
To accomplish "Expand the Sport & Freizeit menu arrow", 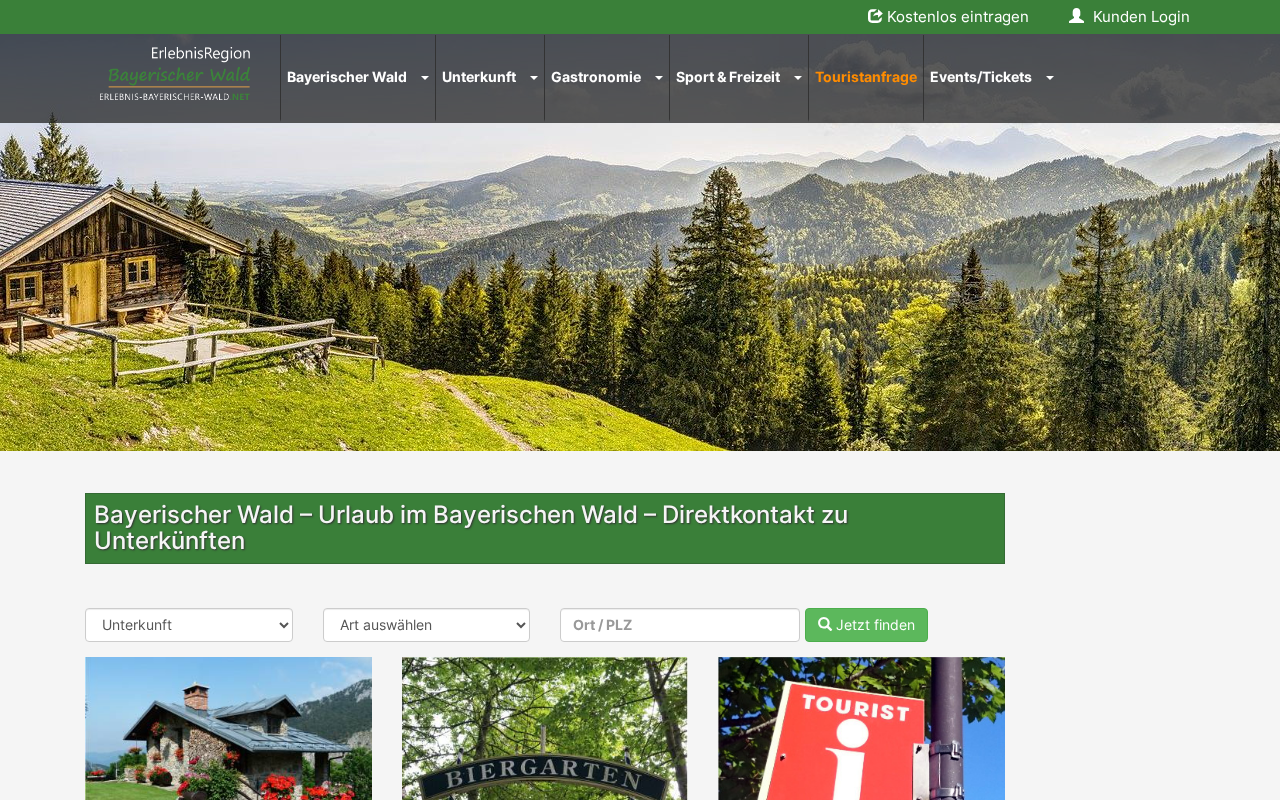I will pos(798,78).
